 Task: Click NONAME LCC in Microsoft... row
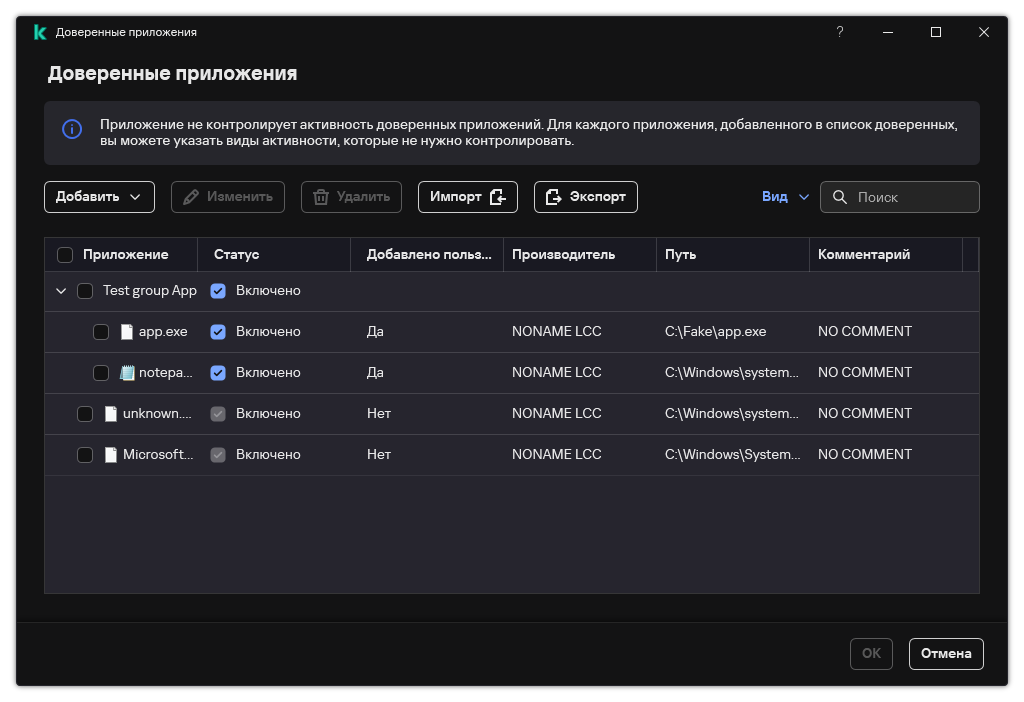556,455
